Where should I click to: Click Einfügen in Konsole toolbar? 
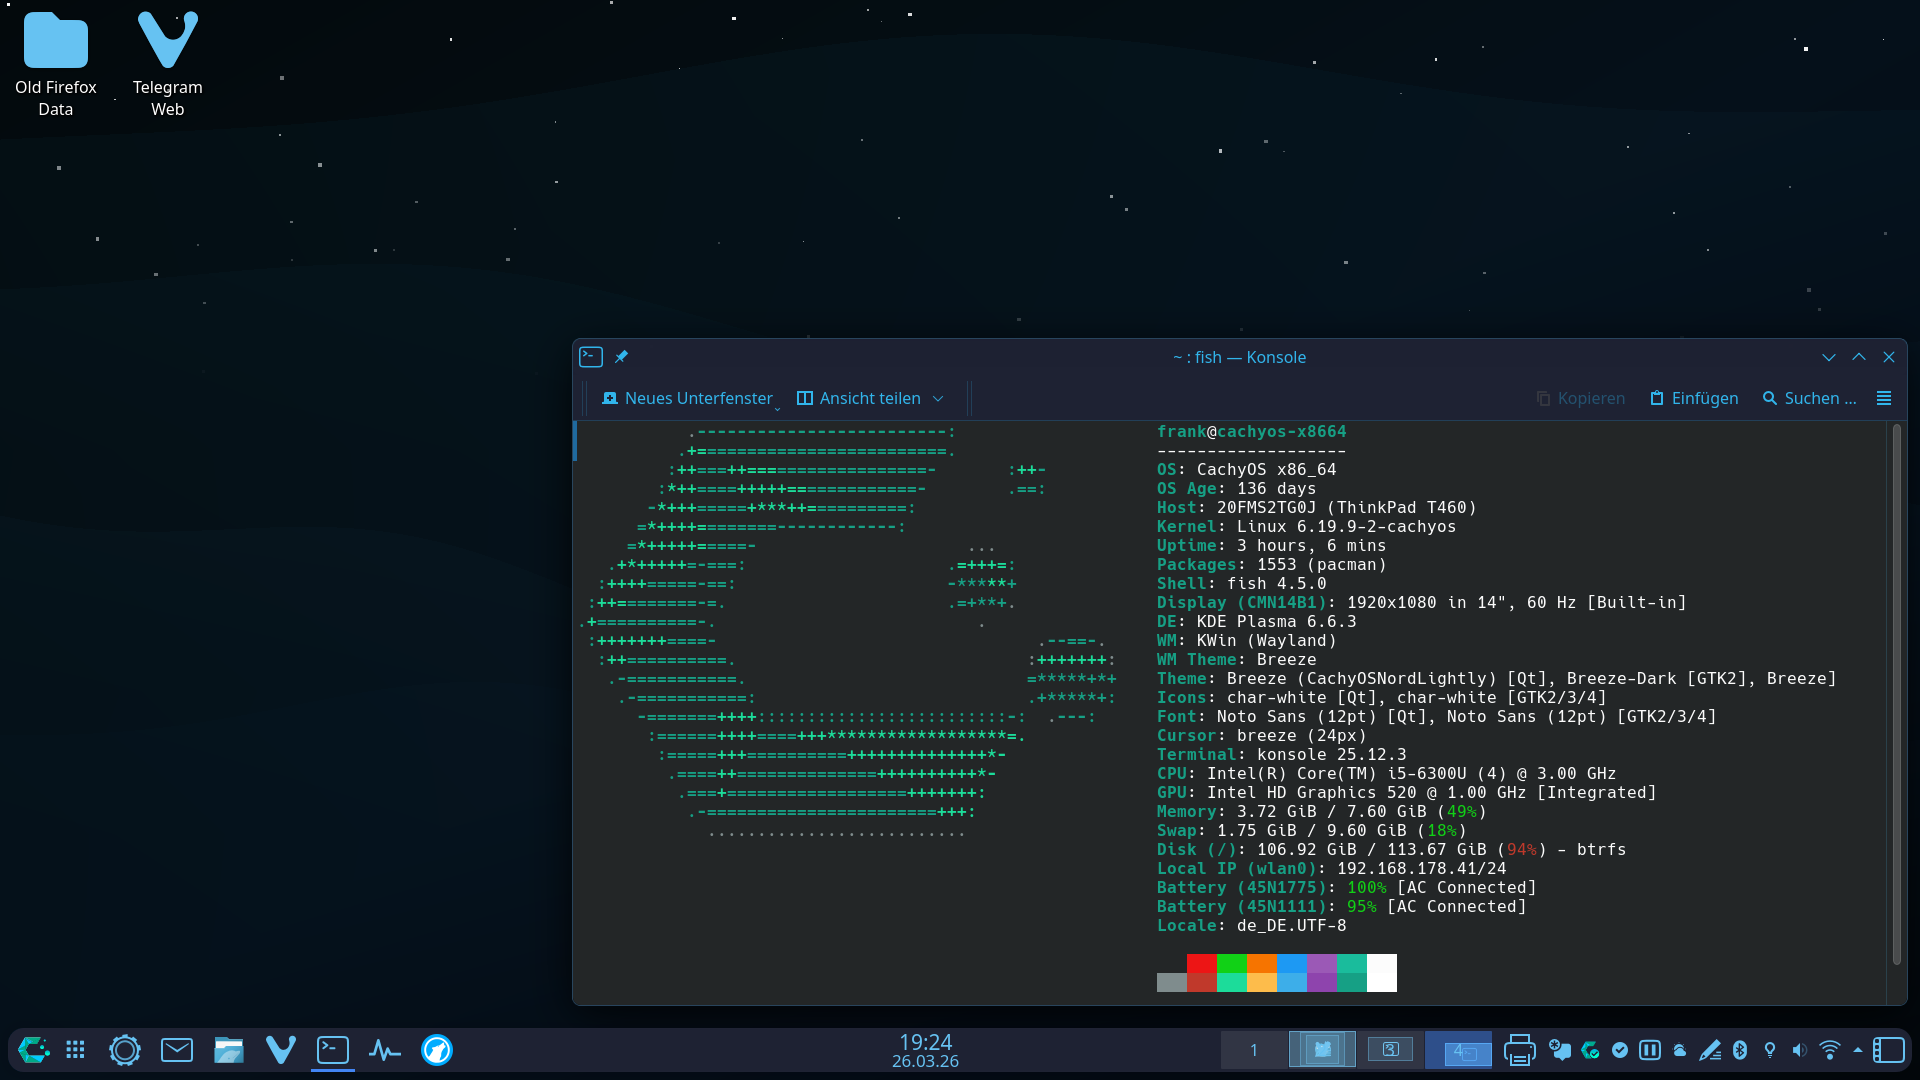pos(1694,398)
